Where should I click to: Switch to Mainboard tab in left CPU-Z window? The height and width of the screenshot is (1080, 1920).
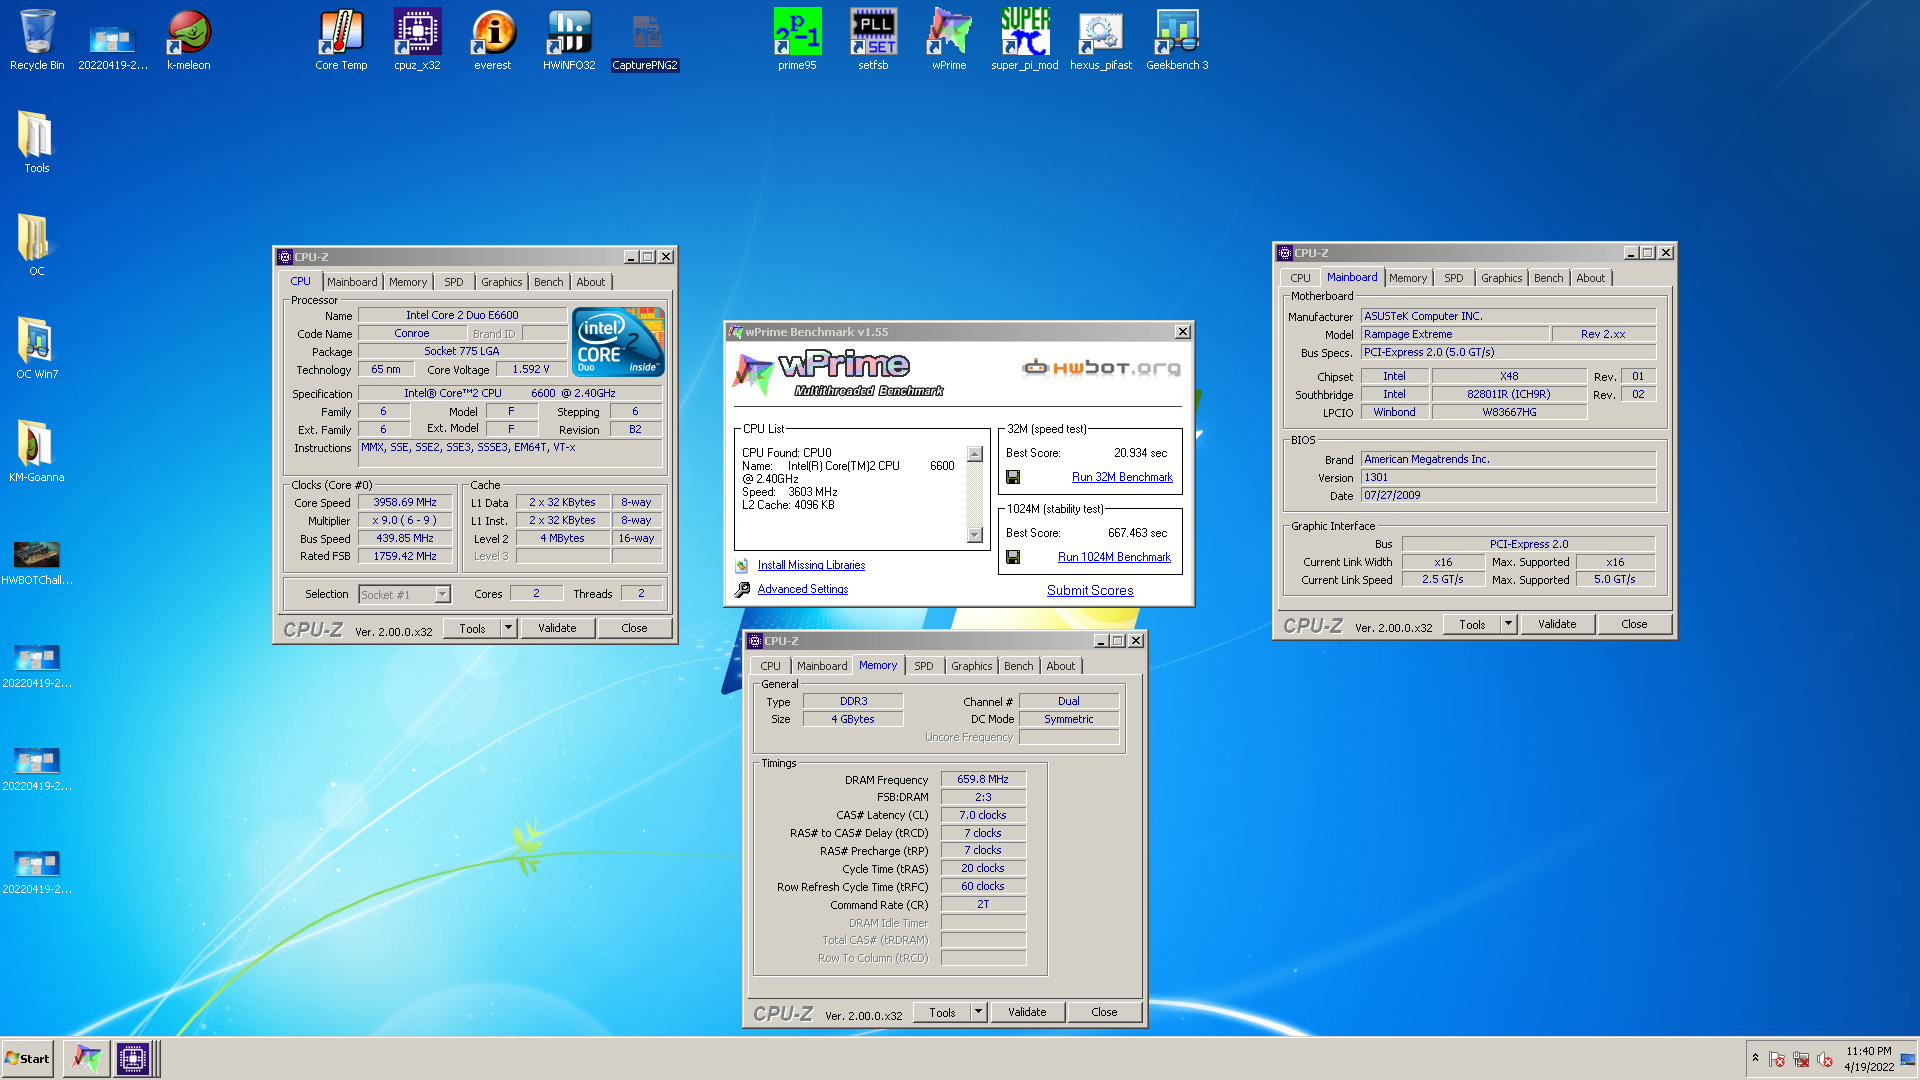(352, 282)
